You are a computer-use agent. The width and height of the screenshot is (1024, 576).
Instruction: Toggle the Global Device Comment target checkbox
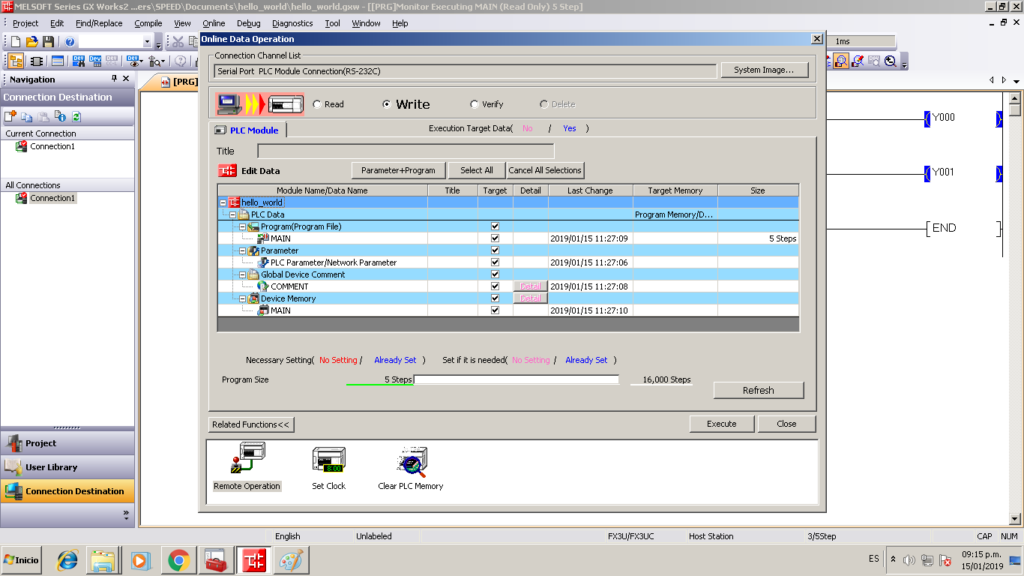point(495,274)
